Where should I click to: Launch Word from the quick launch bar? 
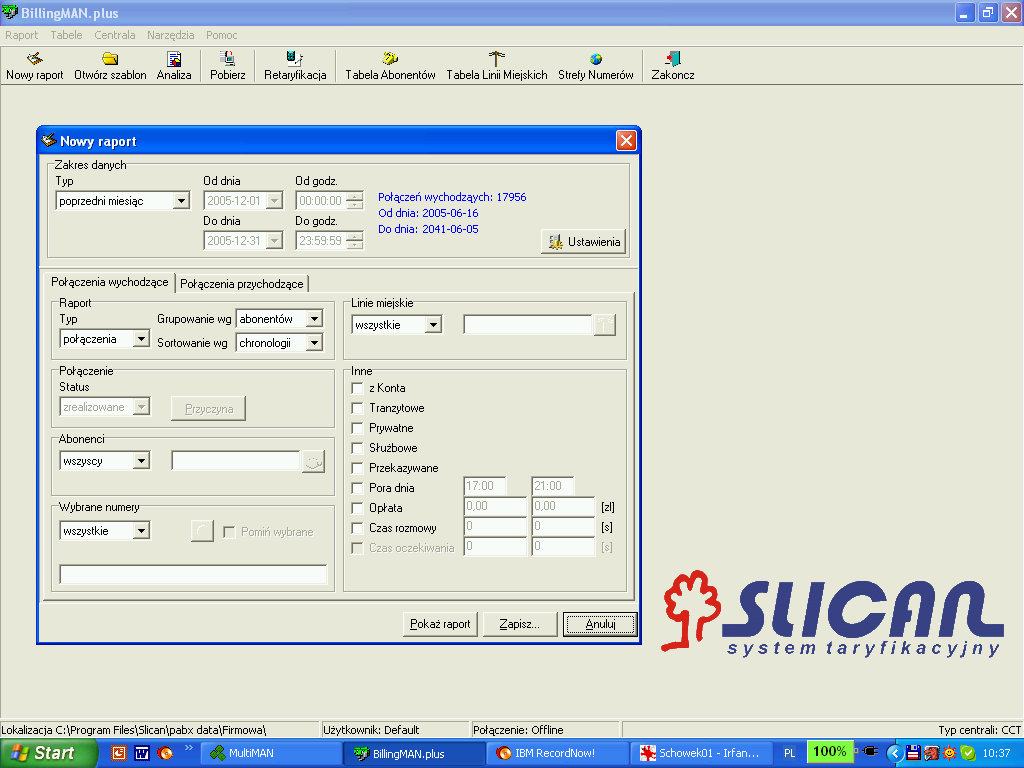coord(142,753)
